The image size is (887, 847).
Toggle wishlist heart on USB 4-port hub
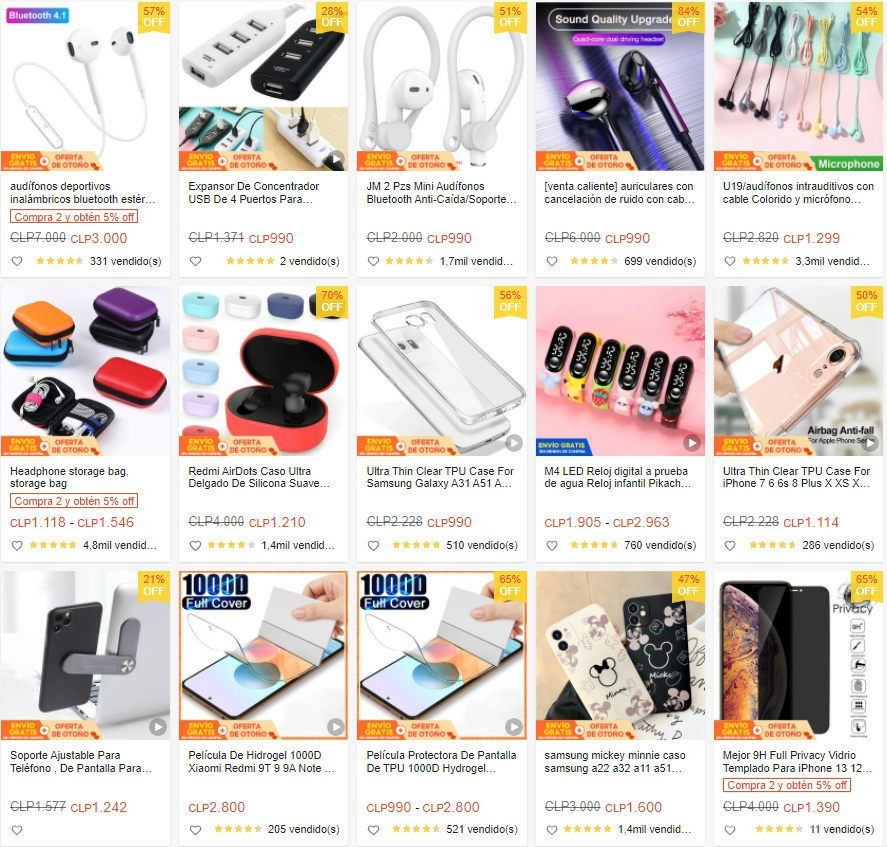pyautogui.click(x=195, y=261)
